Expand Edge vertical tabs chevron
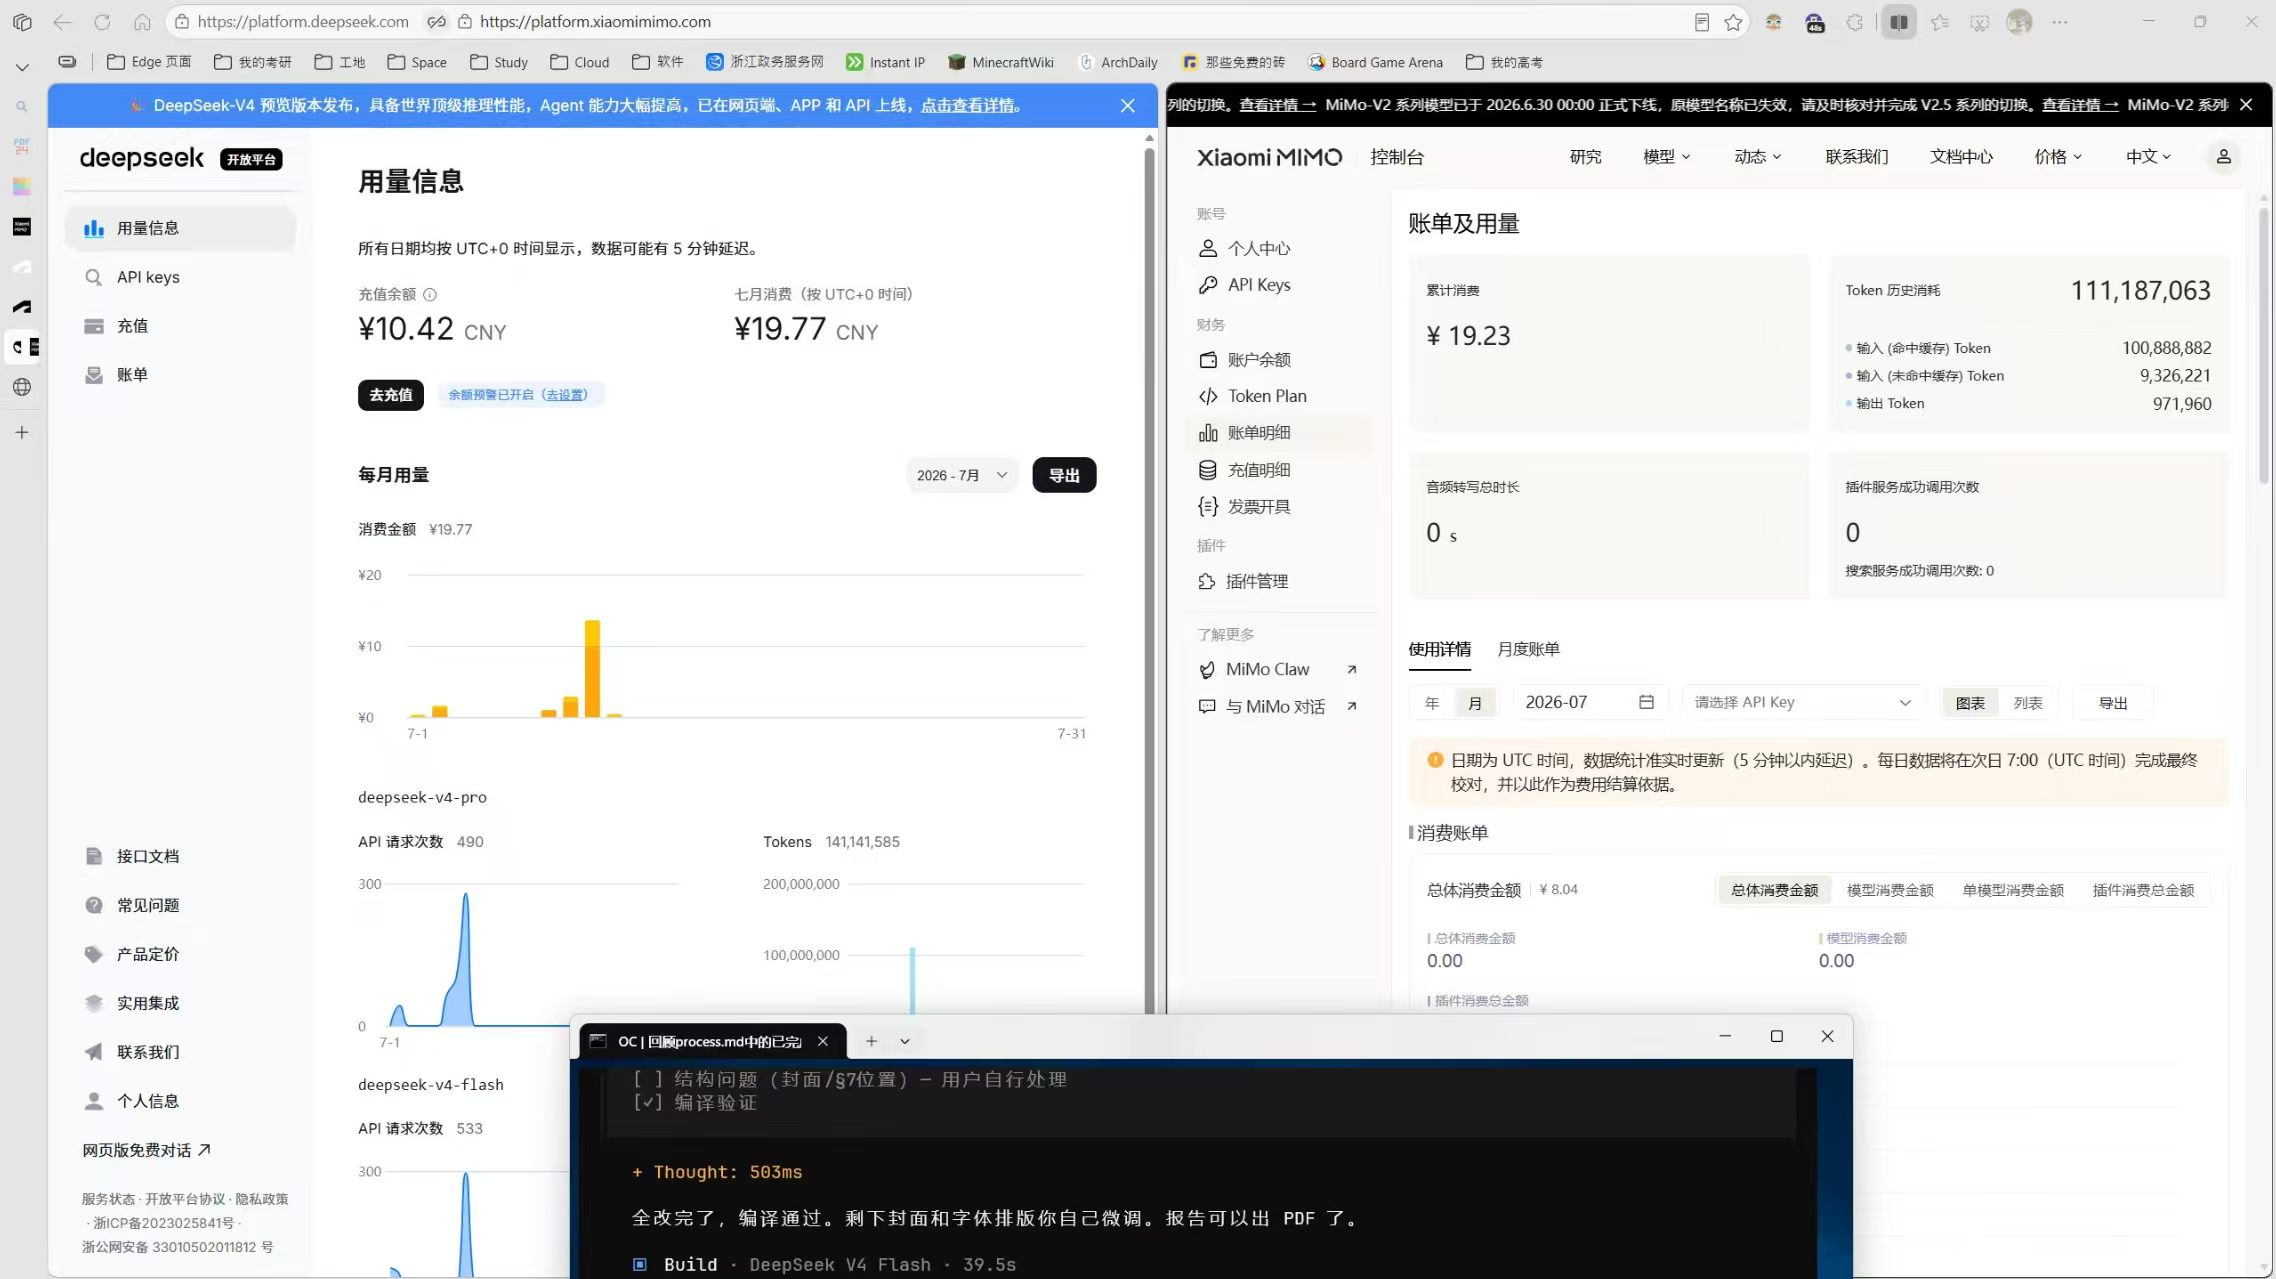This screenshot has height=1279, width=2276. [22, 67]
